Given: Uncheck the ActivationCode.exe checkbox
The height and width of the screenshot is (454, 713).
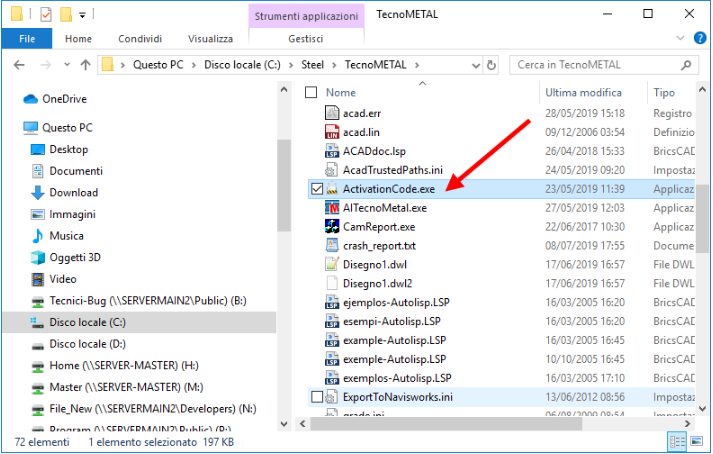Looking at the screenshot, I should tap(317, 189).
